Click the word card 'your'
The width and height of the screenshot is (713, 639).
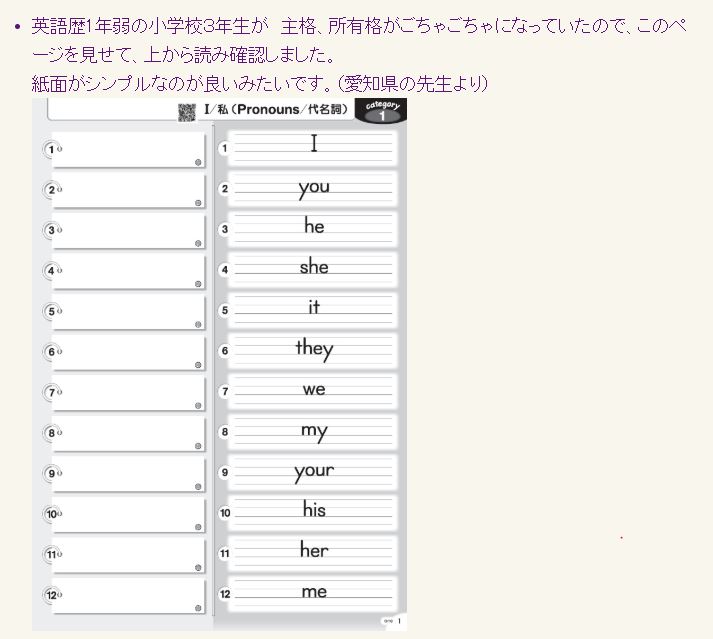[313, 471]
